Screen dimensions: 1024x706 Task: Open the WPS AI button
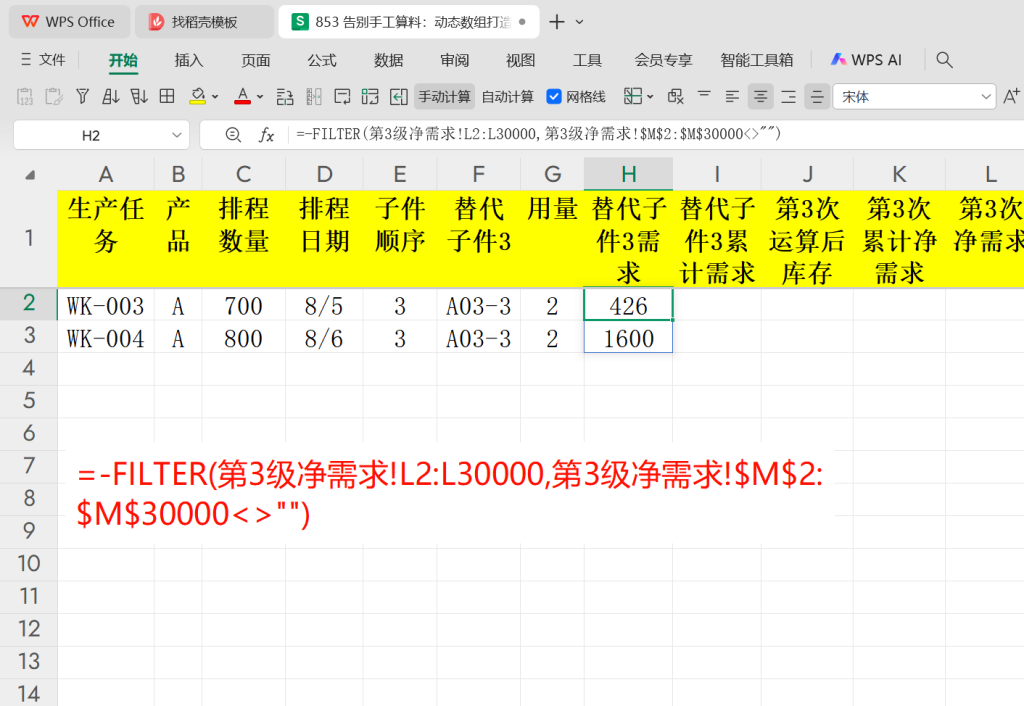(x=866, y=60)
